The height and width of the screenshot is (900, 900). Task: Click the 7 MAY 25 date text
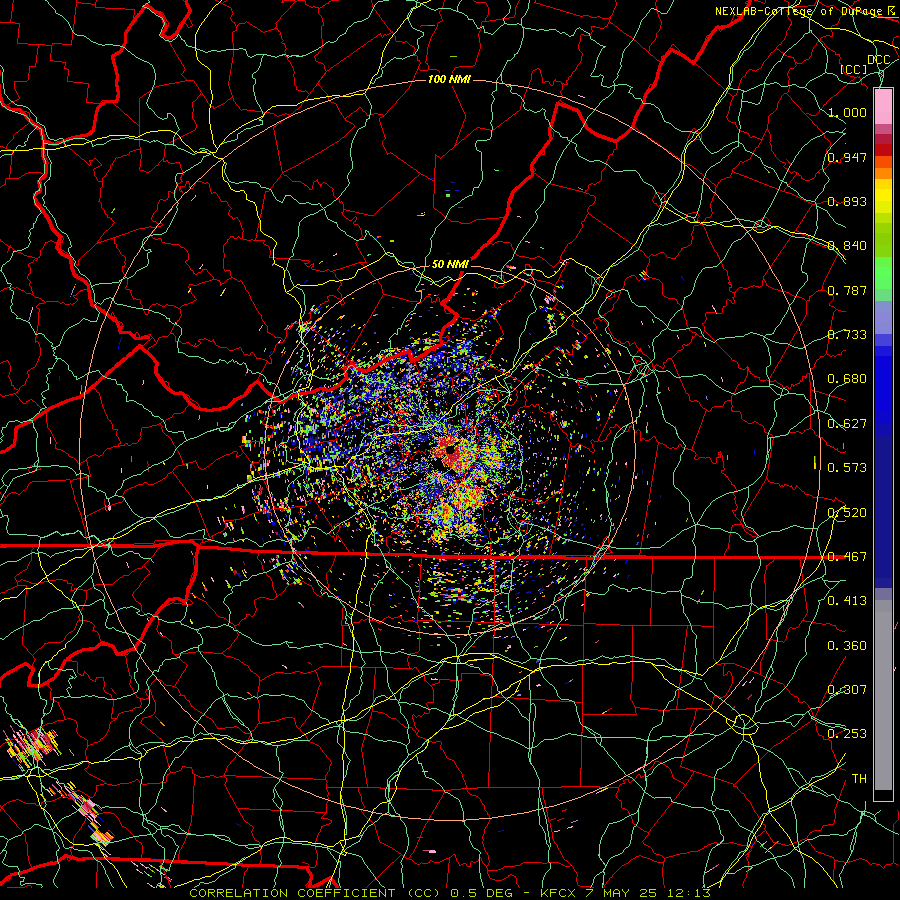[620, 893]
